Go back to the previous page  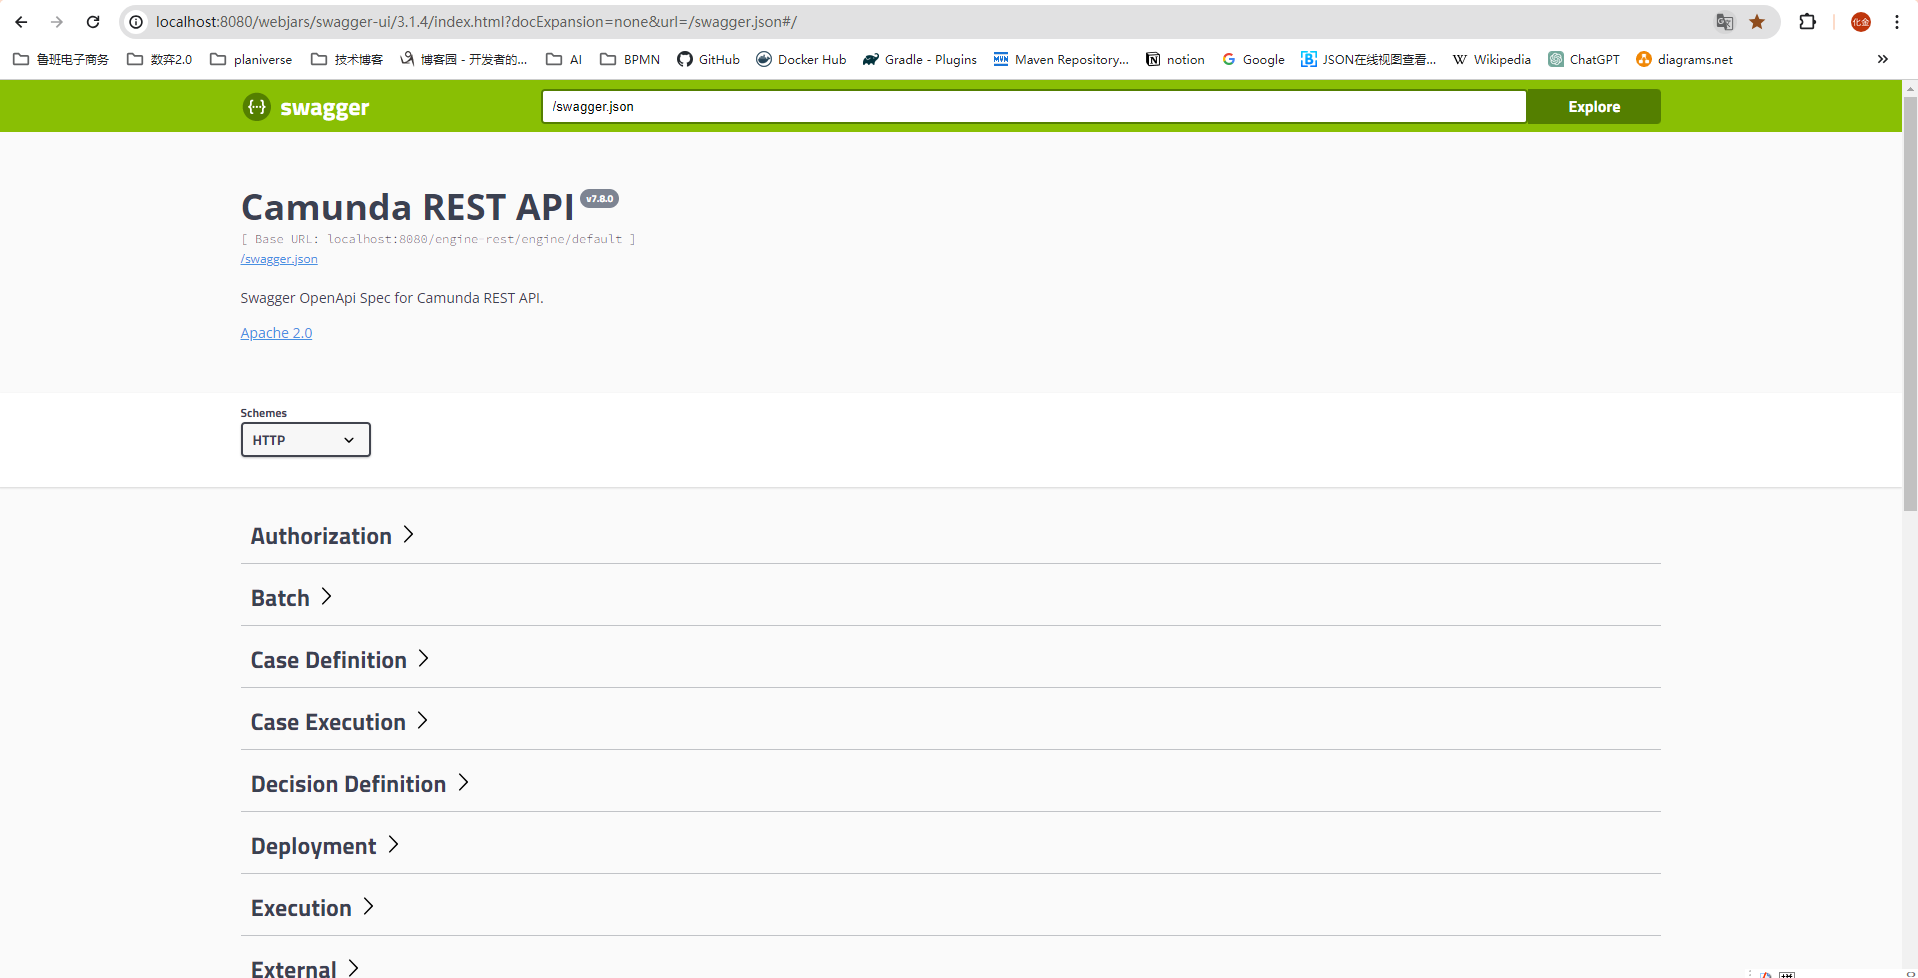point(21,22)
